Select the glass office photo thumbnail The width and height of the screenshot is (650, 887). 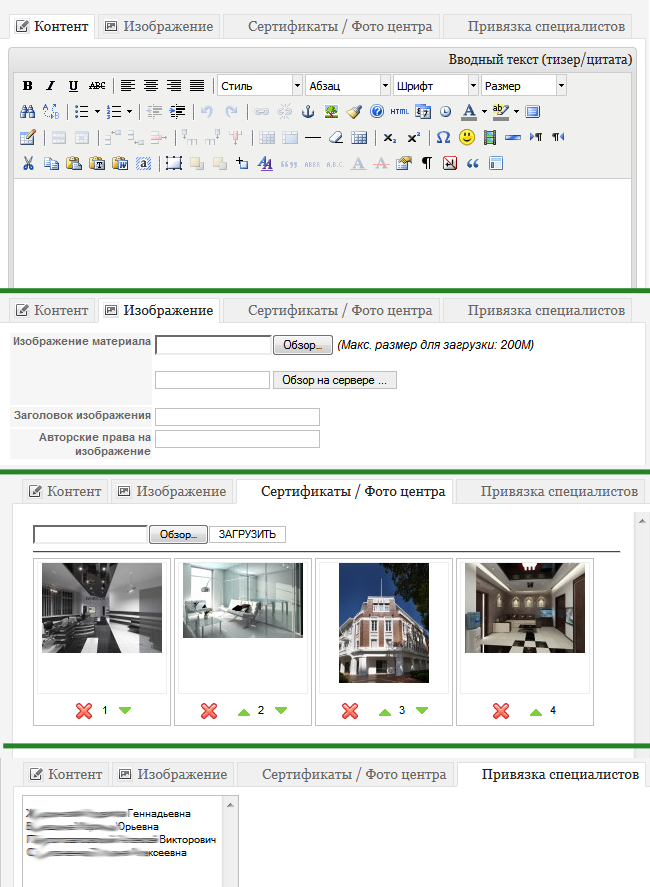pos(243,600)
